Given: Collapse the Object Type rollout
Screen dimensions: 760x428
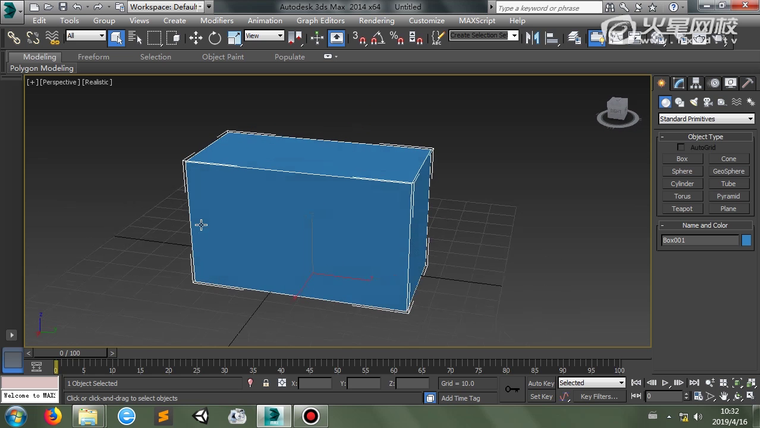Looking at the screenshot, I should pyautogui.click(x=705, y=136).
